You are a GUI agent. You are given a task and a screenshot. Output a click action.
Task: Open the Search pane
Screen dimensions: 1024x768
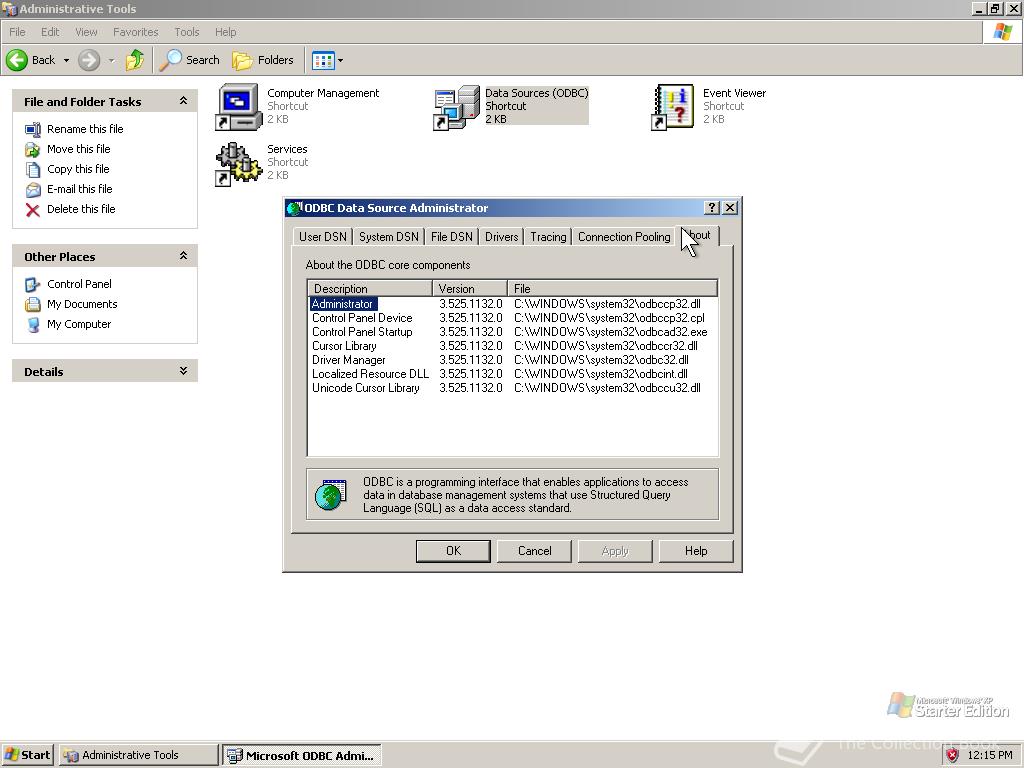[190, 60]
